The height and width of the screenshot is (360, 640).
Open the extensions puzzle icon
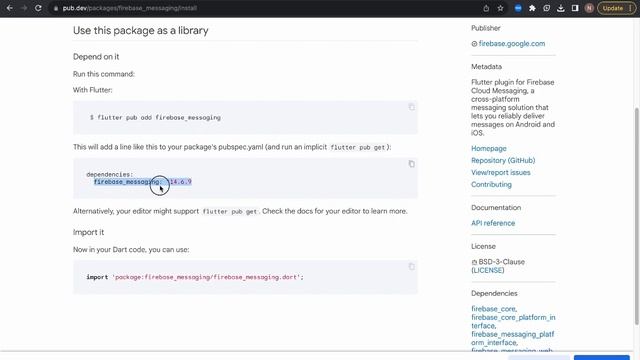point(532,8)
